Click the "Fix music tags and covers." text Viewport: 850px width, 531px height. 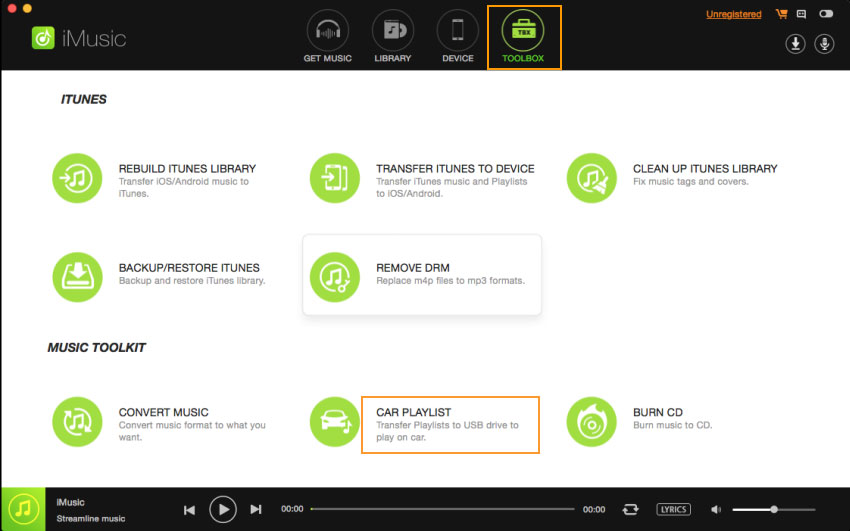(x=691, y=182)
